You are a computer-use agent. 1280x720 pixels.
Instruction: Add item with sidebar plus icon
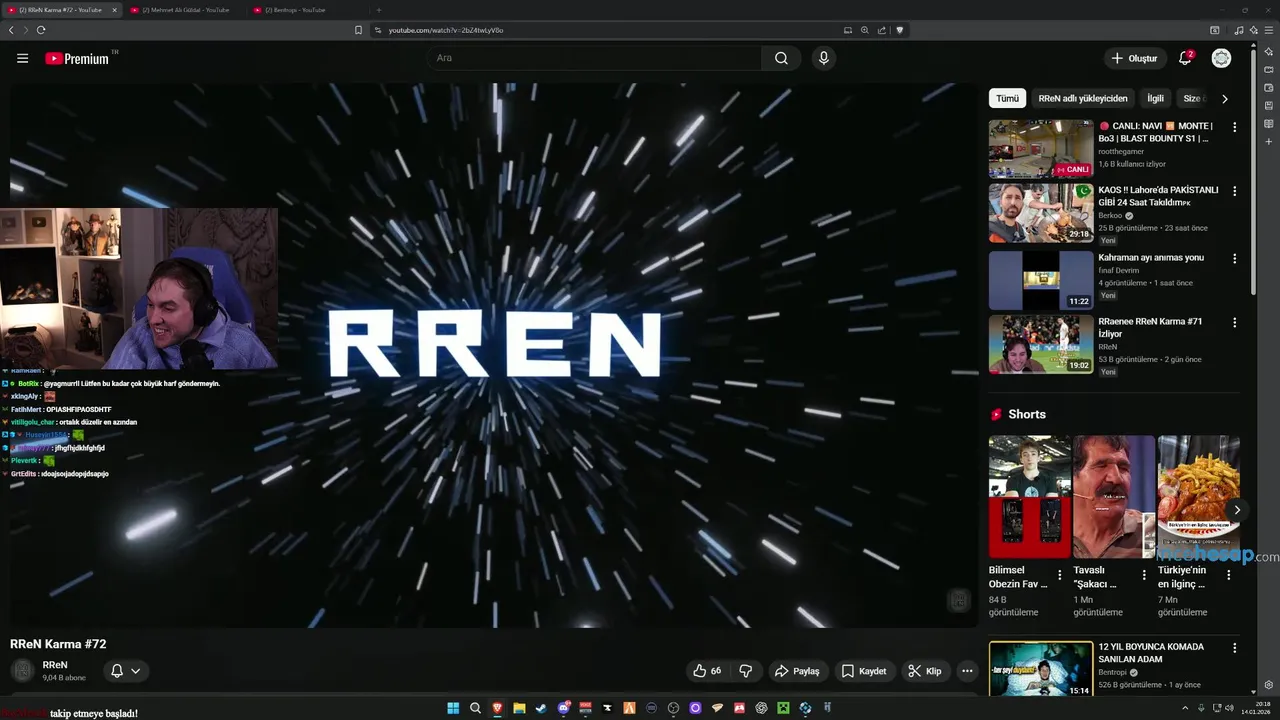coord(1269,142)
